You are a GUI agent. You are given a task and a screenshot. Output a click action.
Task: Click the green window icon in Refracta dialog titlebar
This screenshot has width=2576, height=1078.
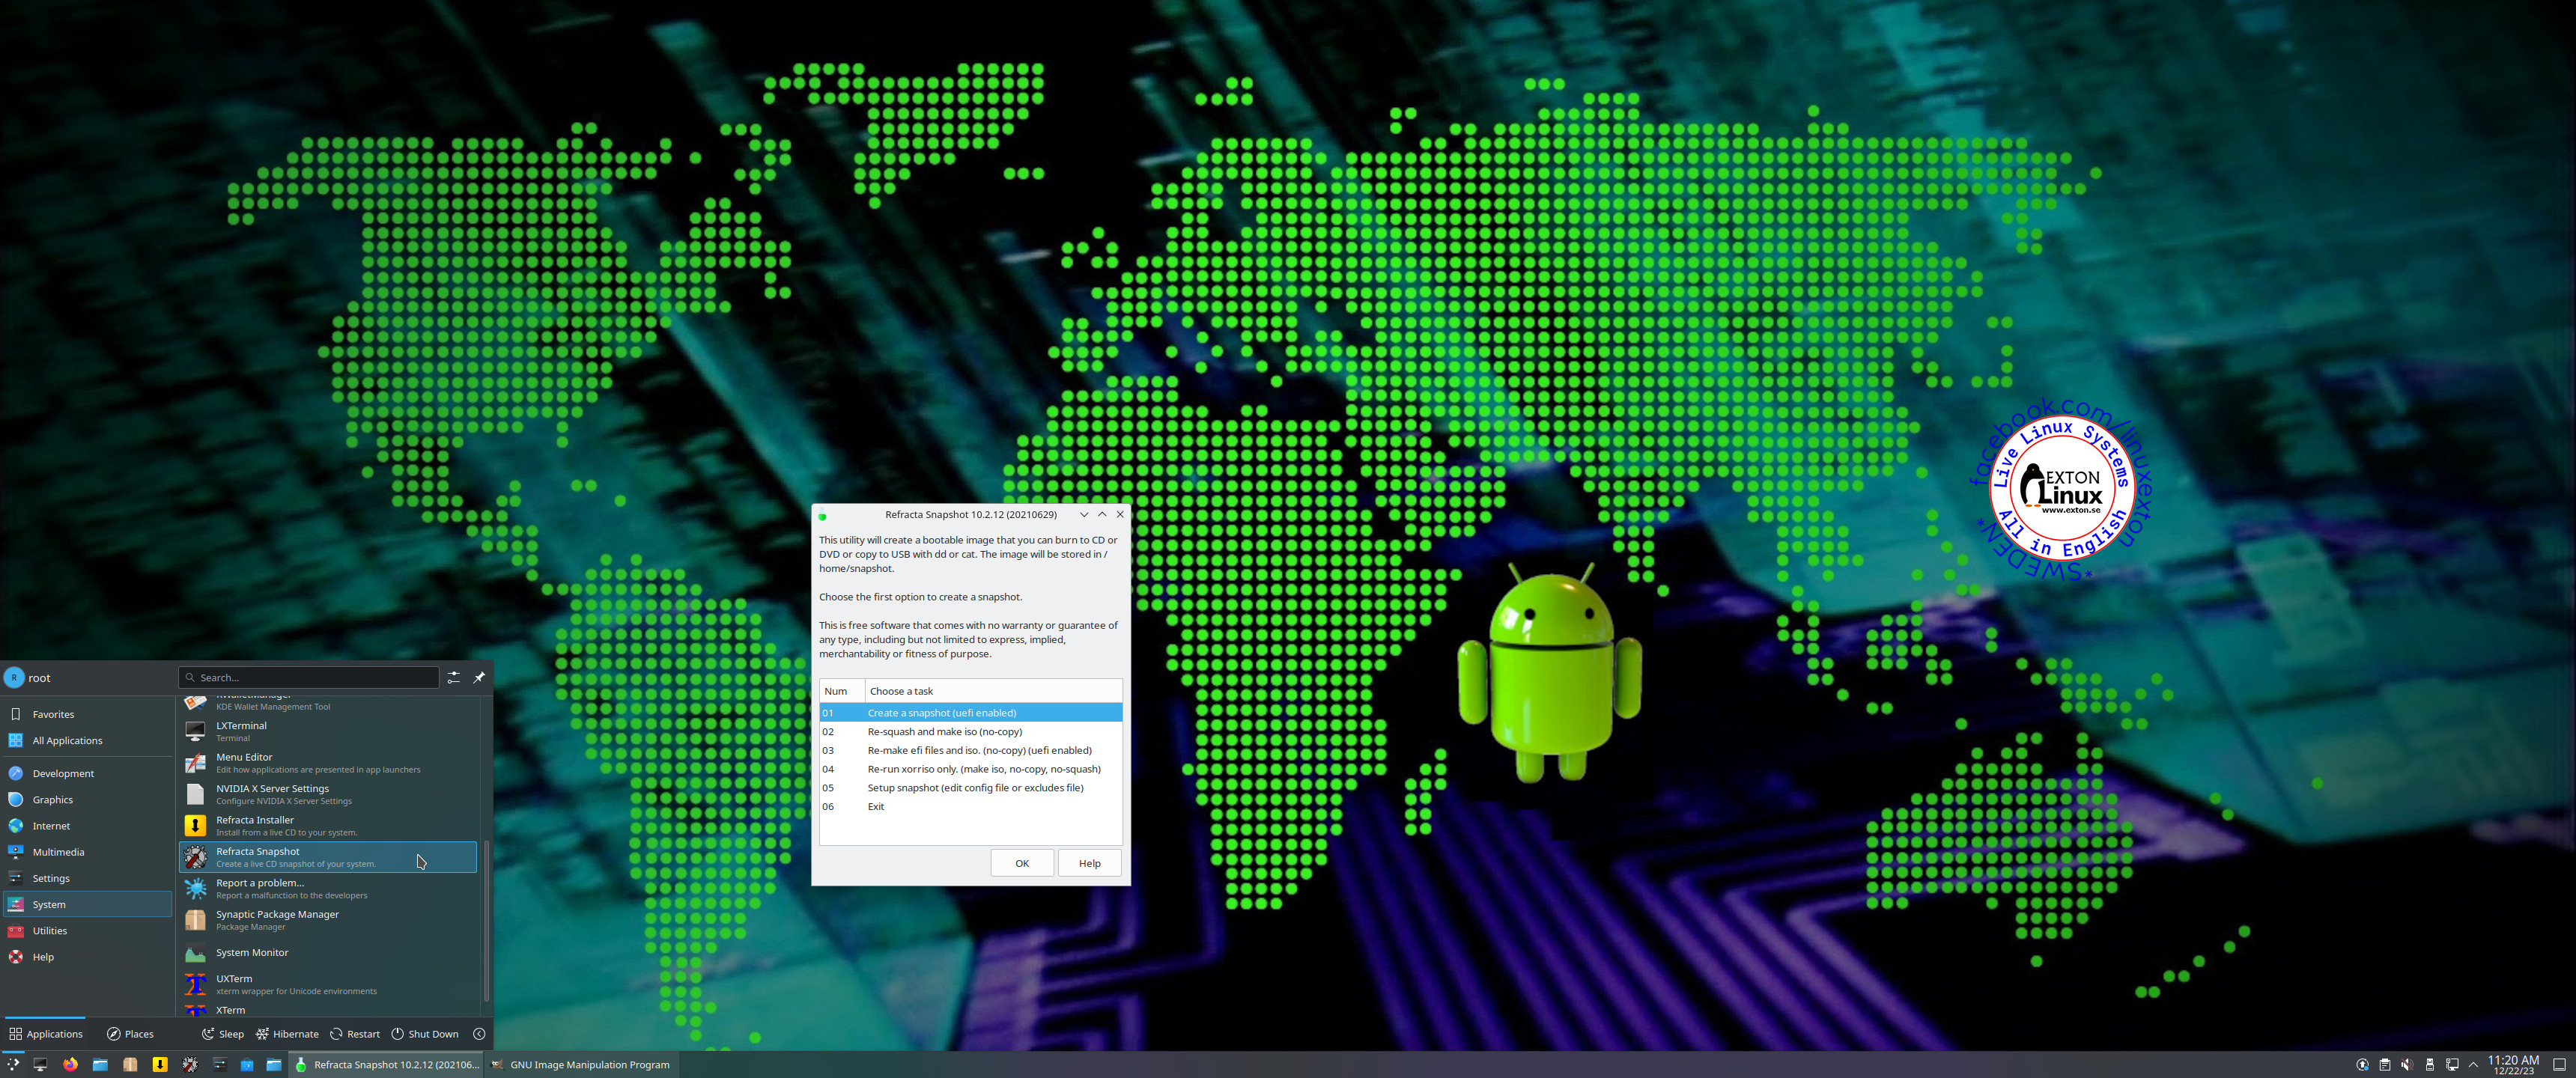pos(823,515)
